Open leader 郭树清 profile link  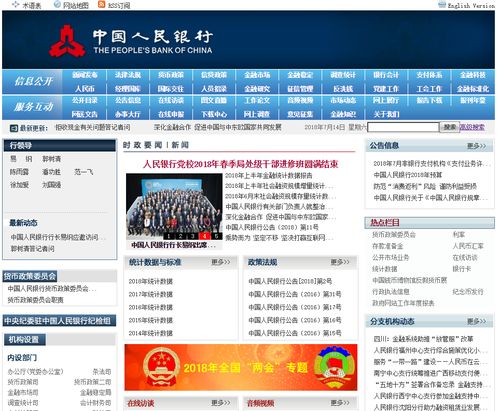(51, 159)
